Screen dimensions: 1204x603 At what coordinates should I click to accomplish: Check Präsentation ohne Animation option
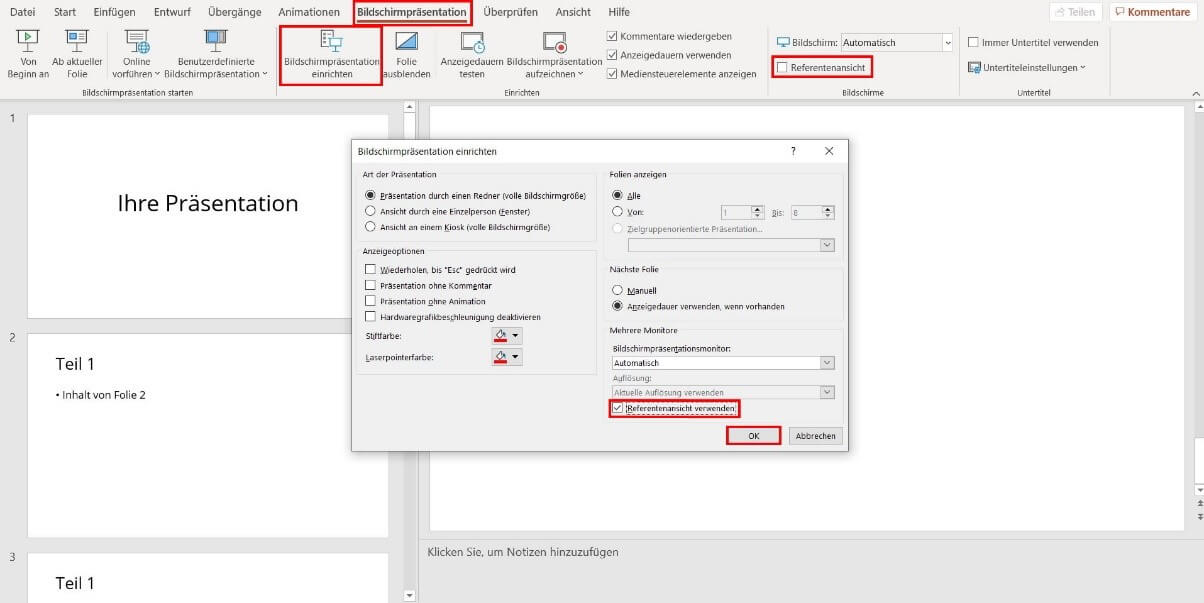[x=371, y=301]
